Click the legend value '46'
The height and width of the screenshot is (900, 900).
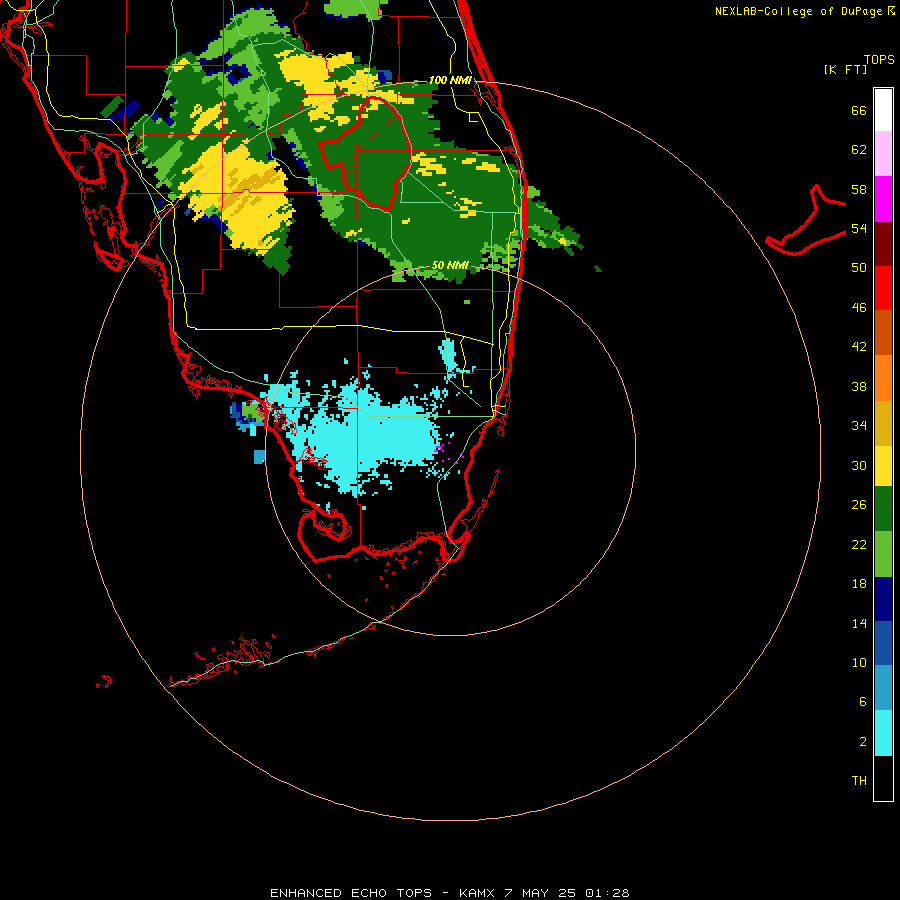coord(859,308)
